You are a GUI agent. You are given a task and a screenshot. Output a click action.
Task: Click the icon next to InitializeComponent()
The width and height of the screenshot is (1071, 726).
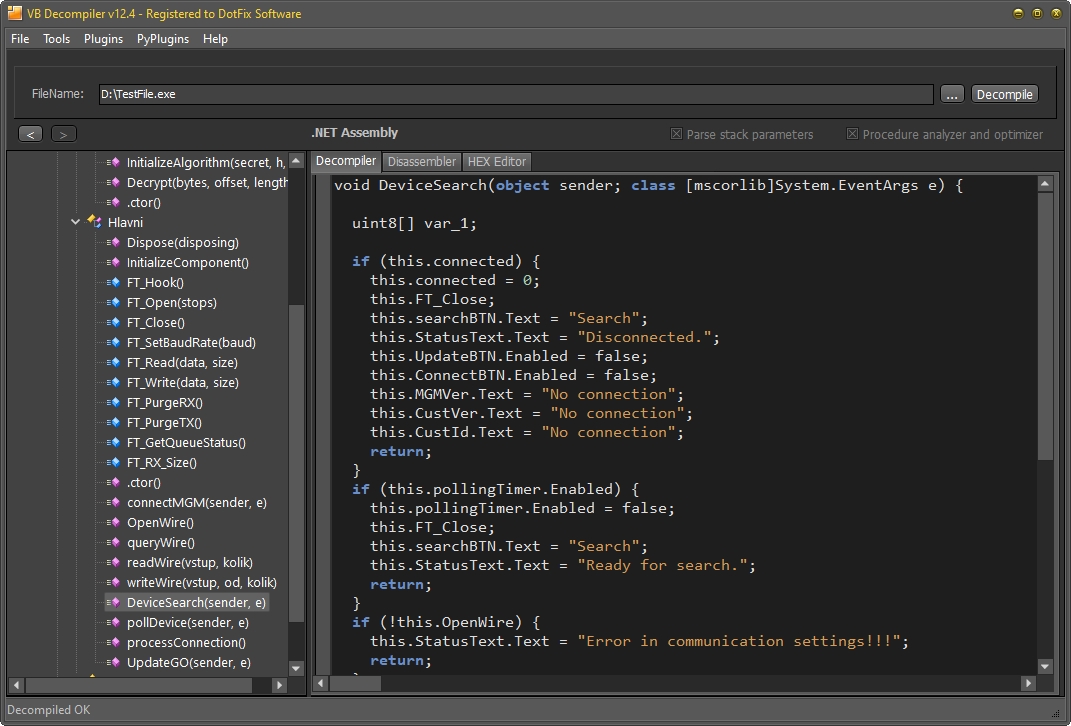113,262
